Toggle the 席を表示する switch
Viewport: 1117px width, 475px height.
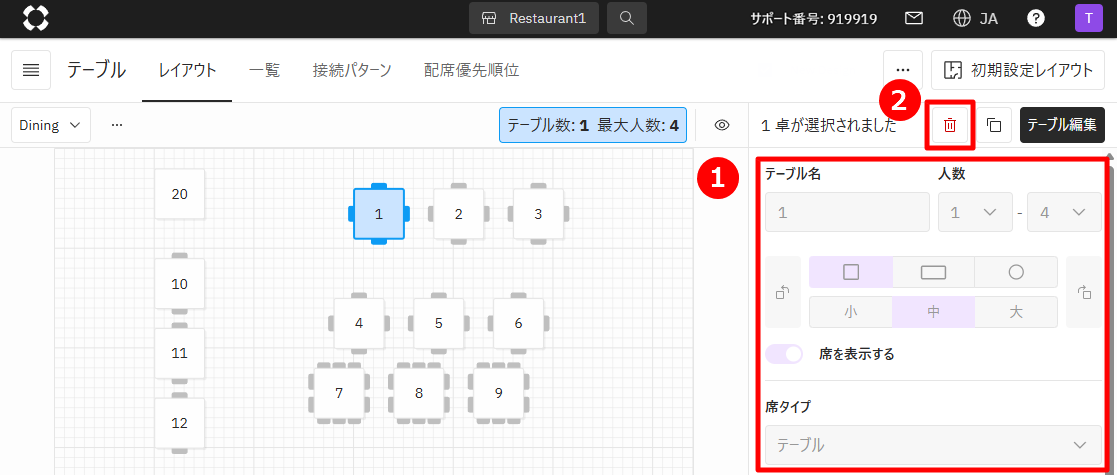coord(785,354)
